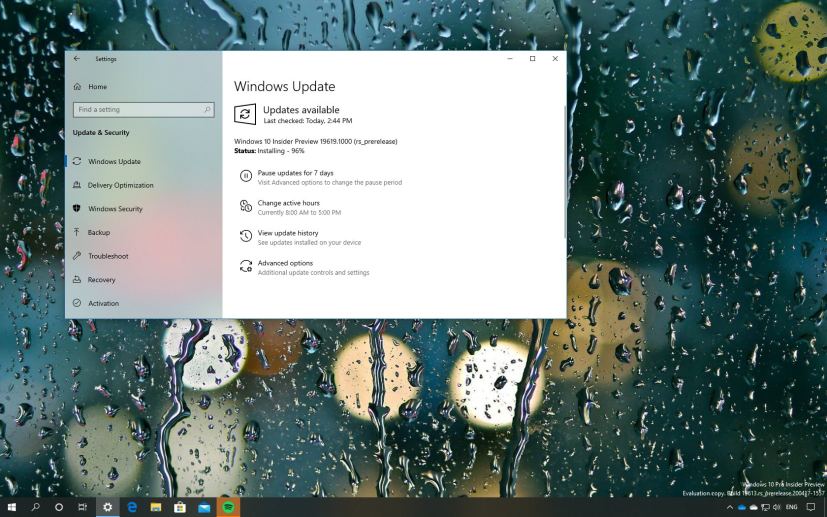Click the gear-sync icon beside Advanced options
The height and width of the screenshot is (517, 827).
point(246,266)
